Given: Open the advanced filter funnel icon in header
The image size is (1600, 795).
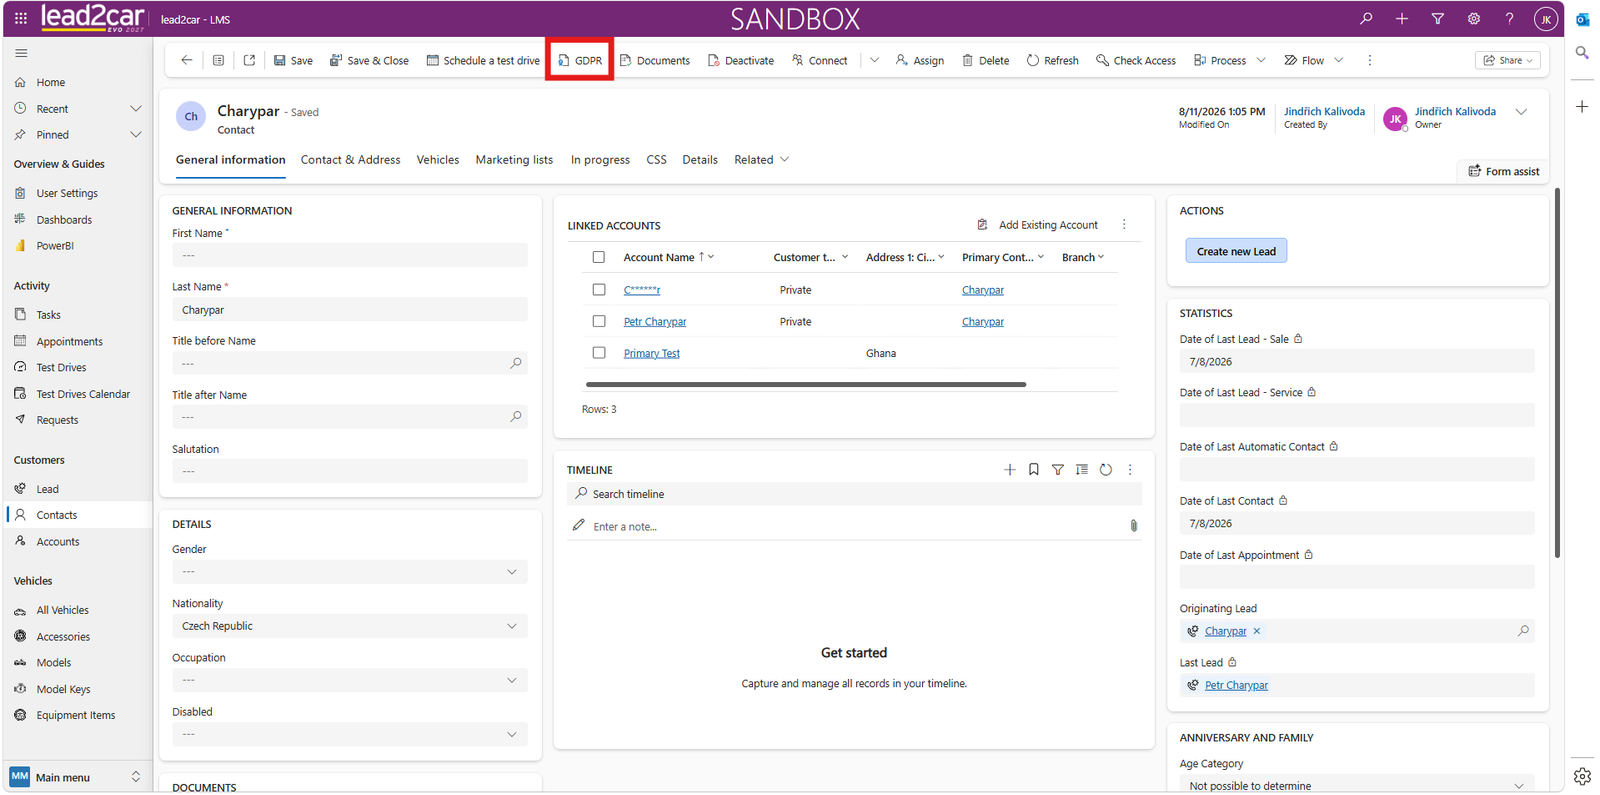Looking at the screenshot, I should tap(1438, 18).
